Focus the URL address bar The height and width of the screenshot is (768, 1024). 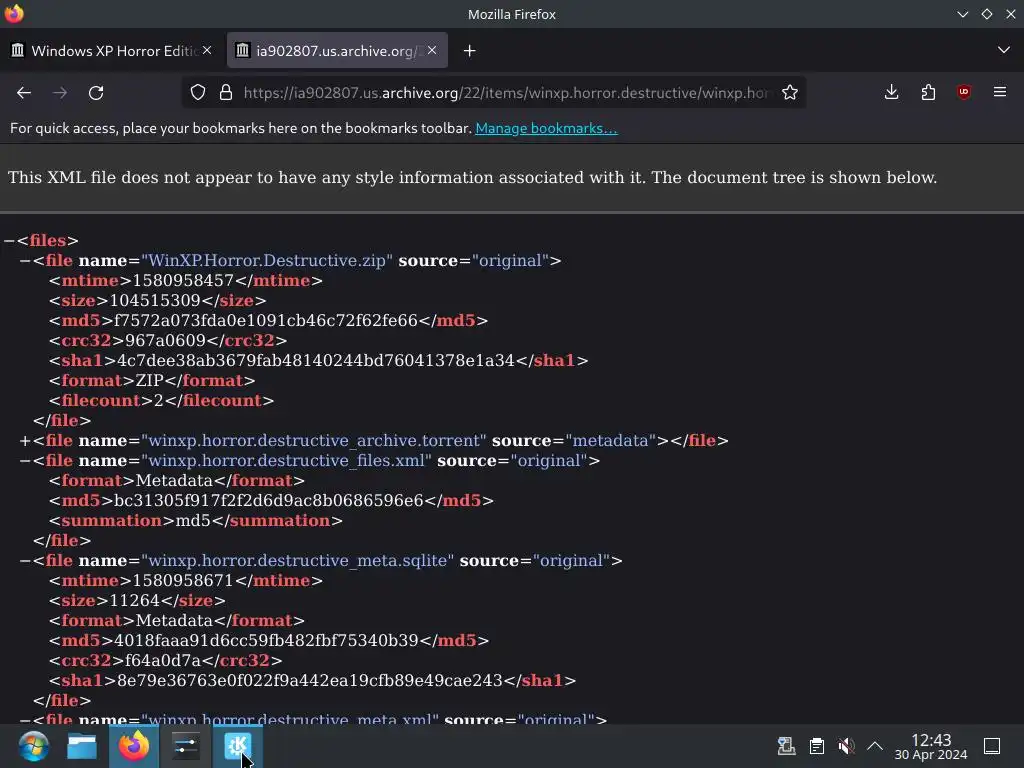tap(506, 93)
